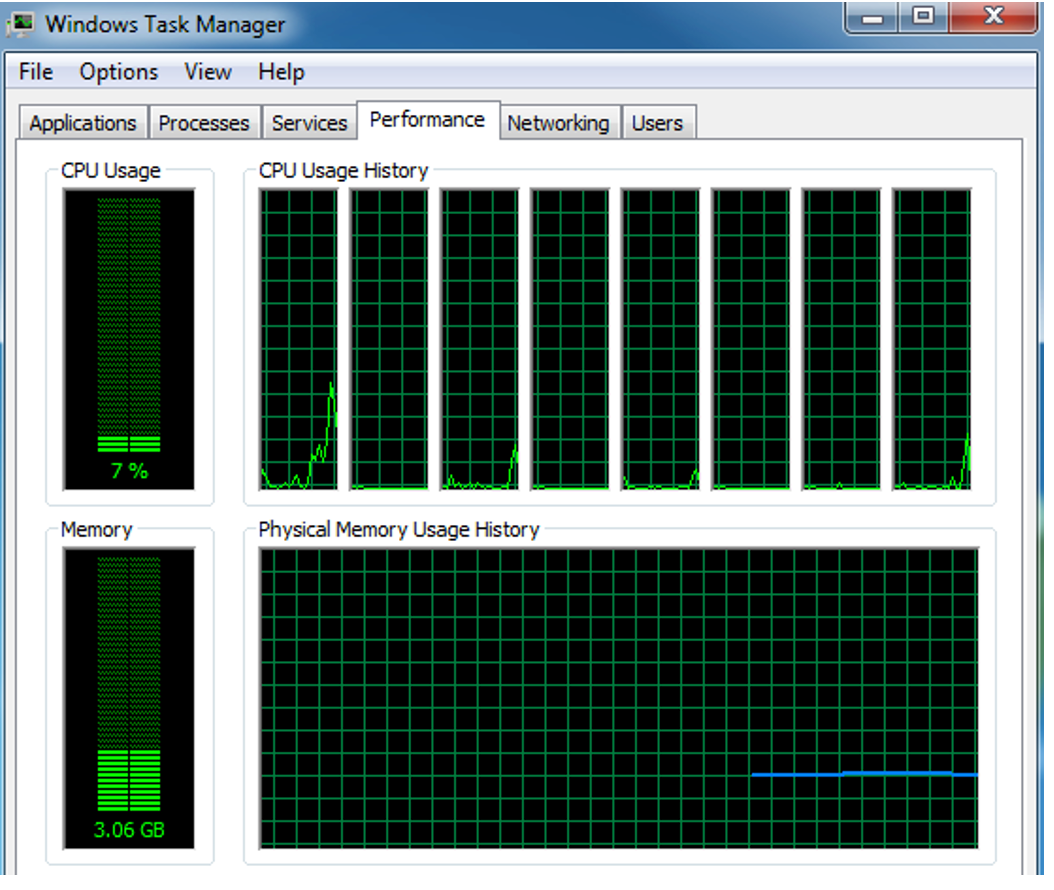This screenshot has width=1054, height=890.
Task: Click the 7 % CPU usage value
Action: click(129, 471)
